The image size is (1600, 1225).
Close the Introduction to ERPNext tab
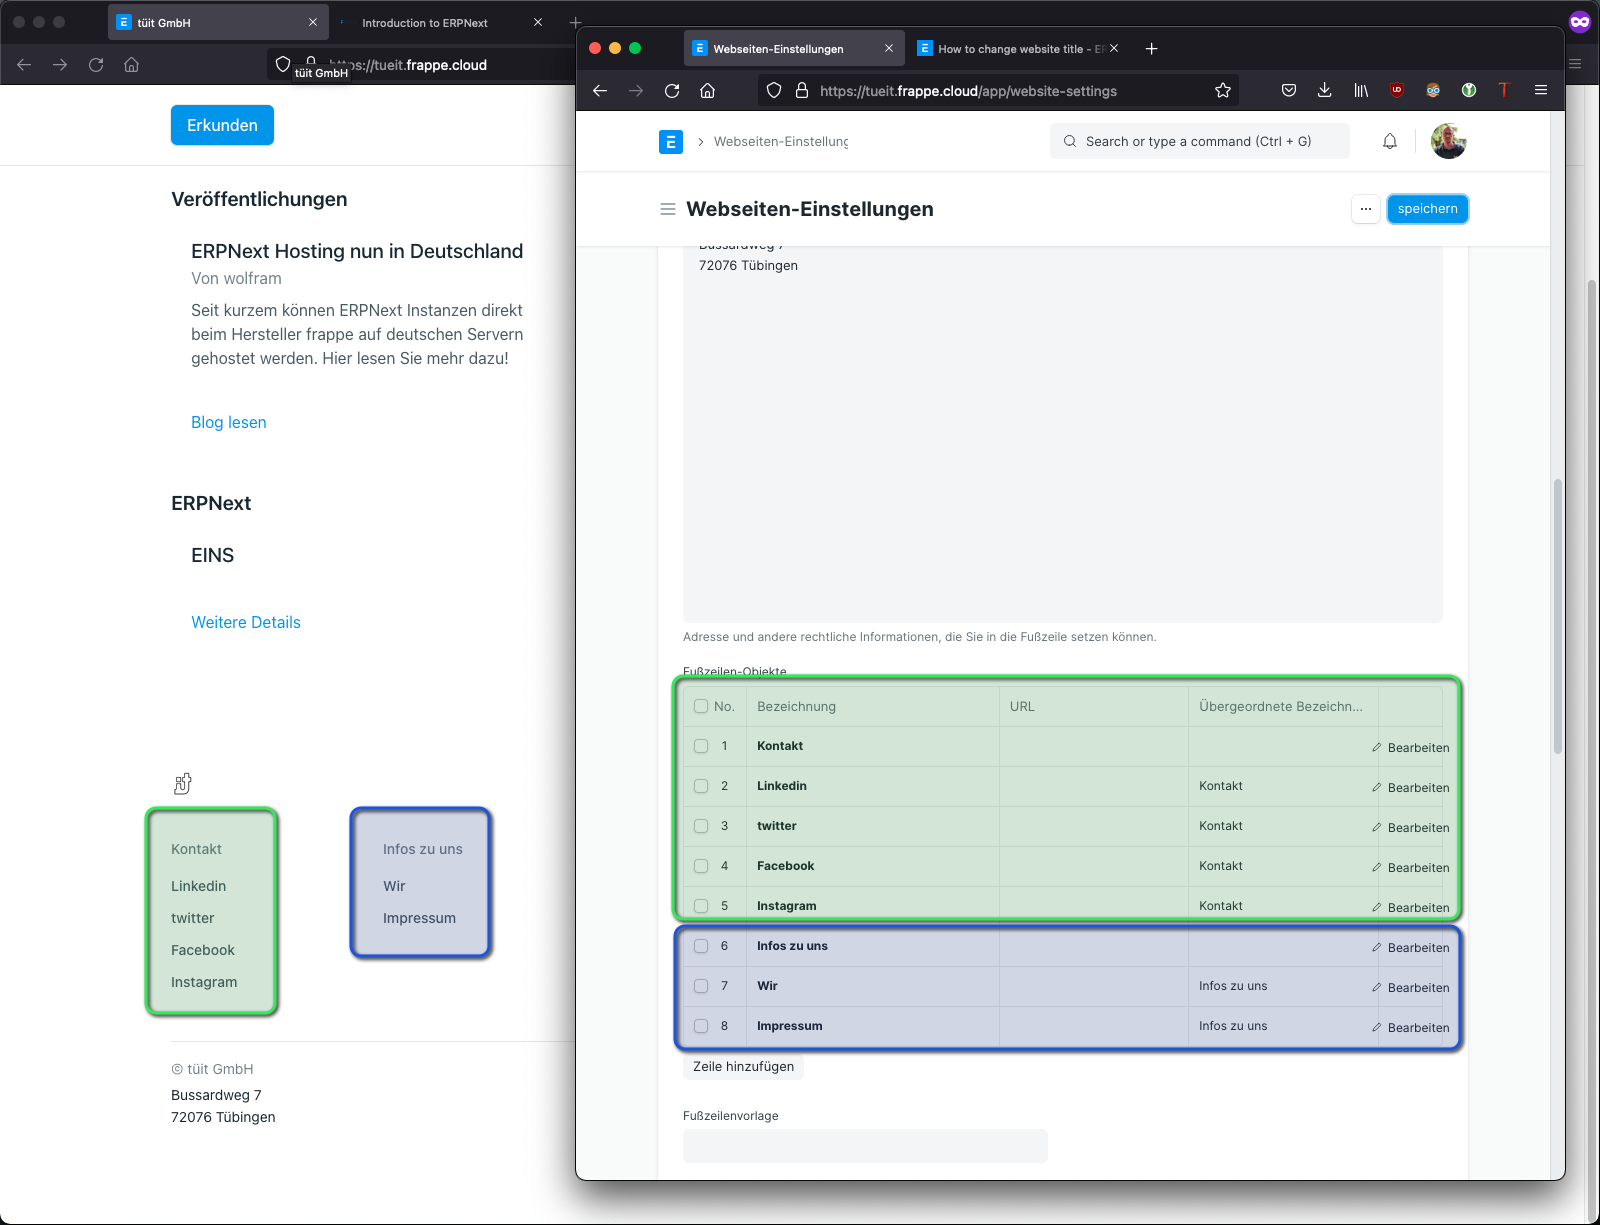click(538, 22)
